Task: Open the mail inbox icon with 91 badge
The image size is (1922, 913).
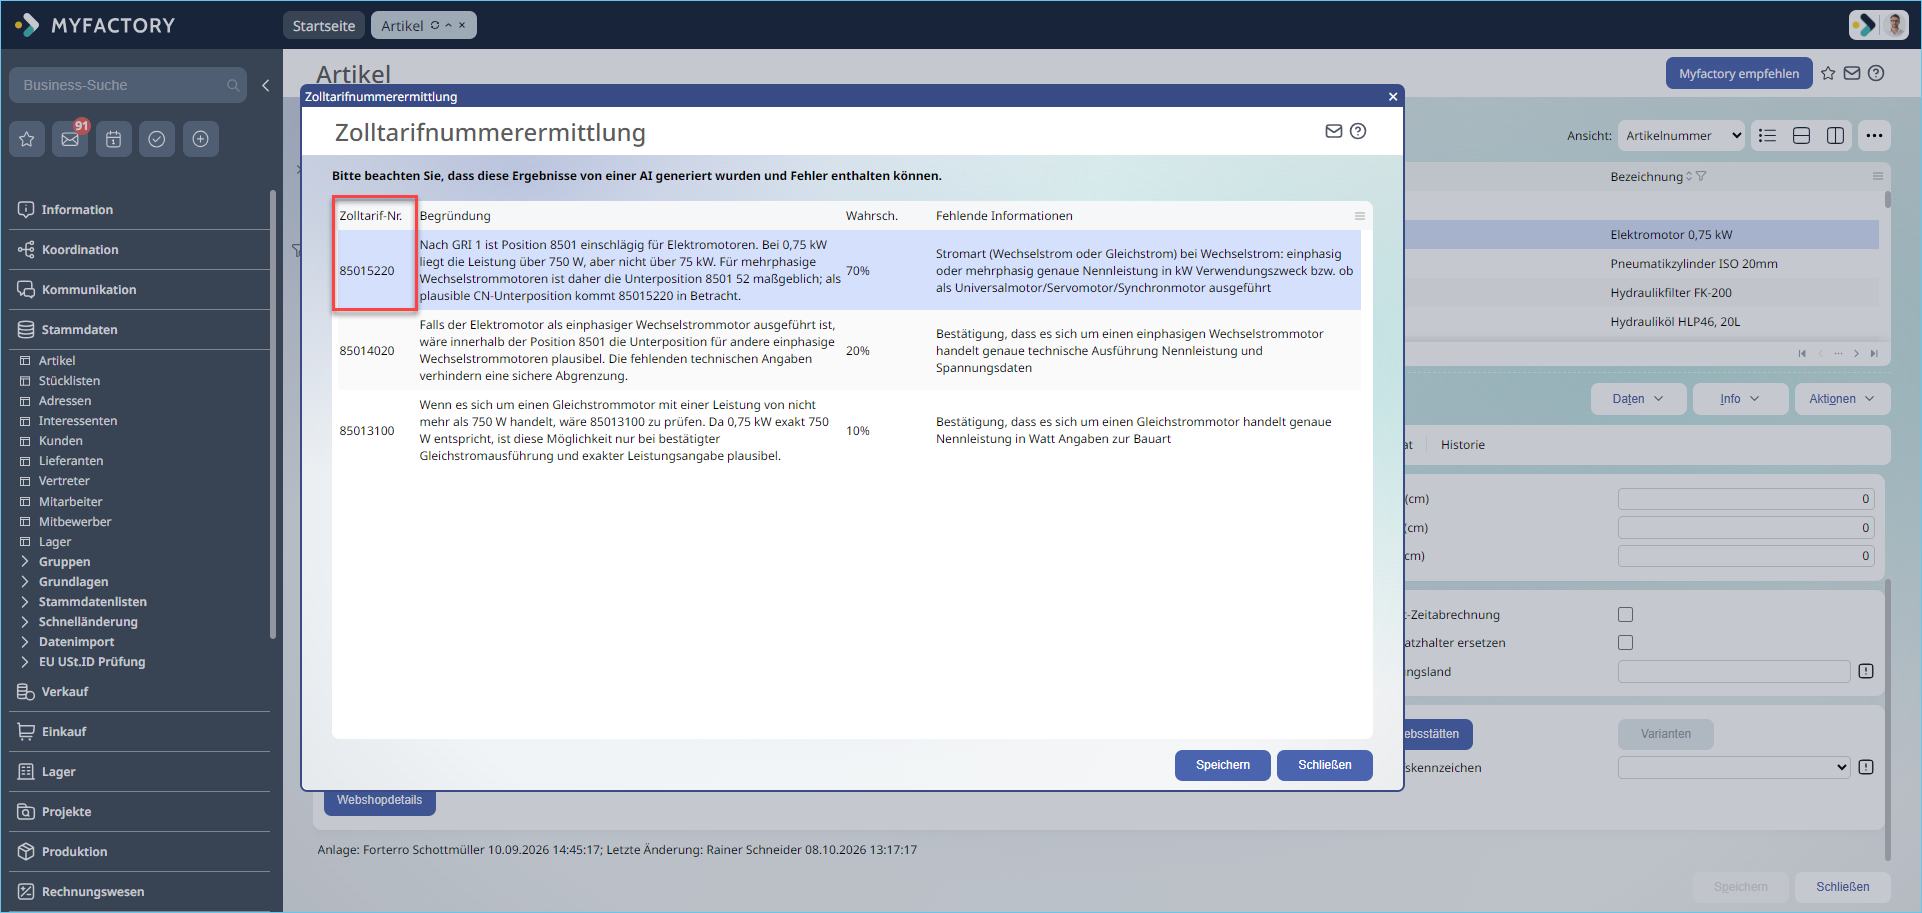Action: (70, 139)
